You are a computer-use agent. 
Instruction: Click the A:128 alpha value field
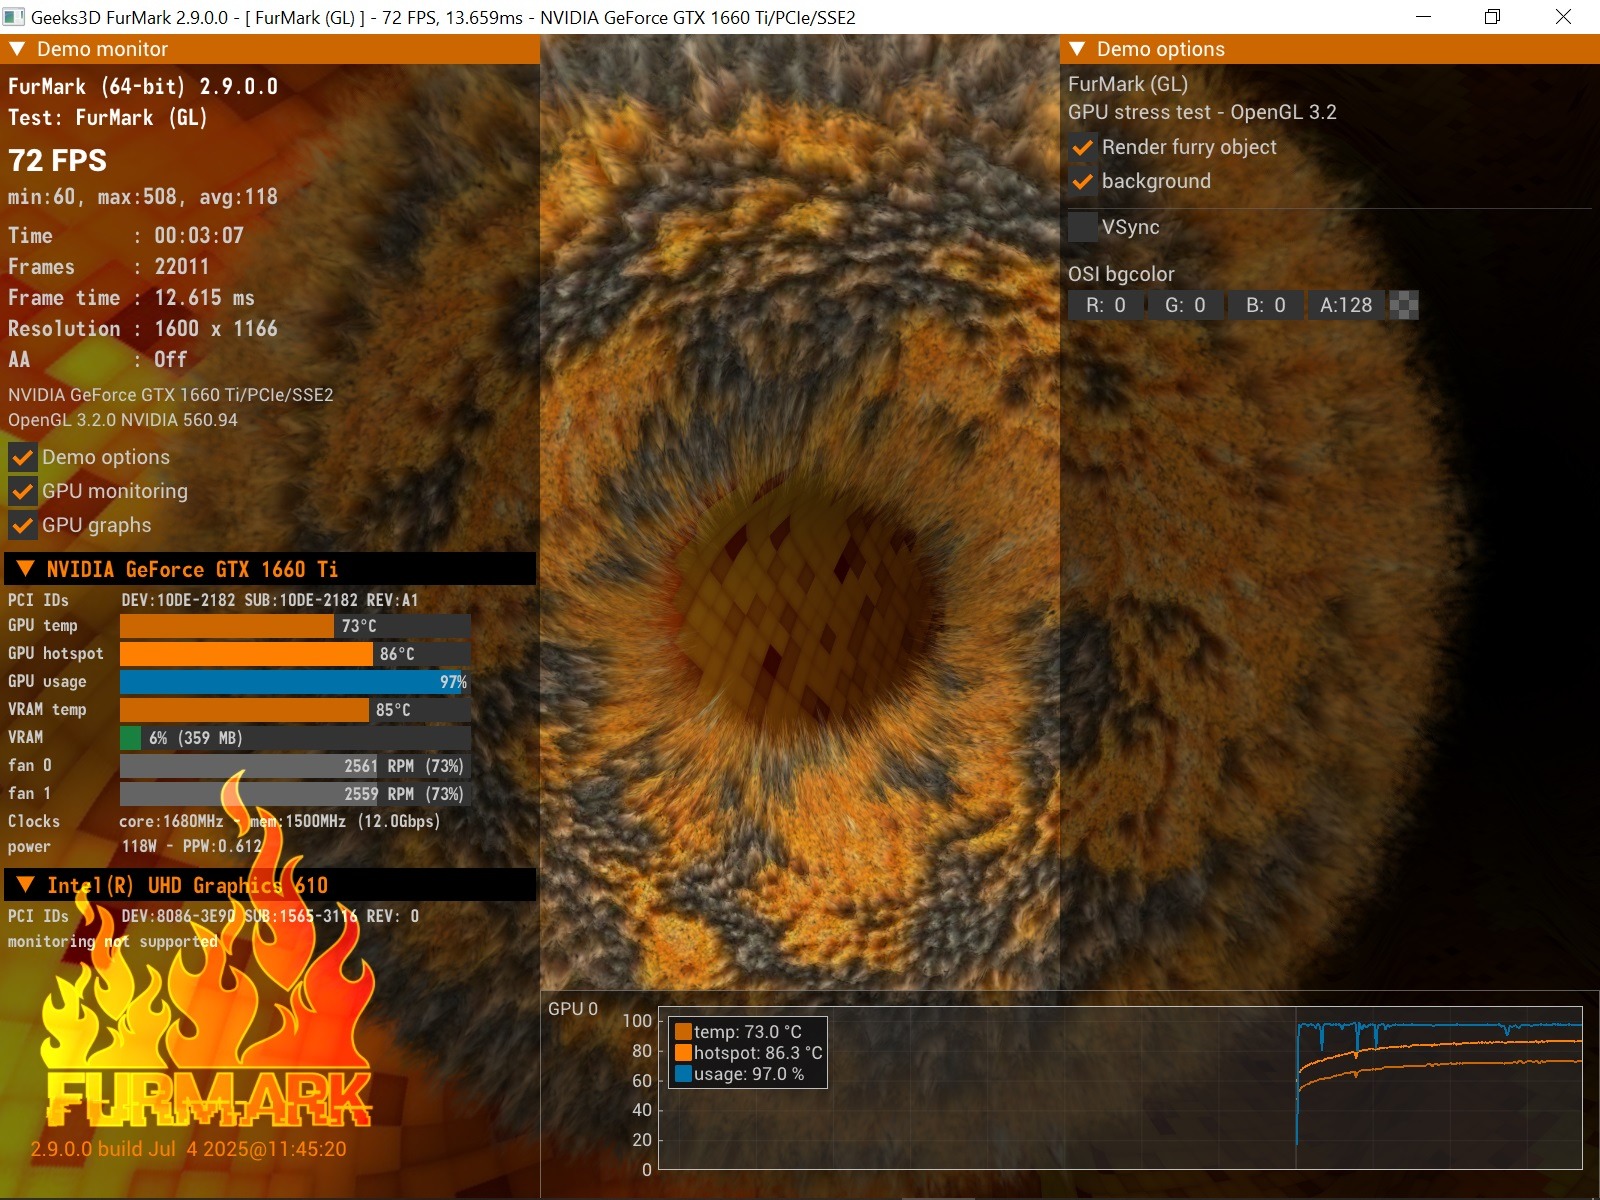(x=1346, y=306)
